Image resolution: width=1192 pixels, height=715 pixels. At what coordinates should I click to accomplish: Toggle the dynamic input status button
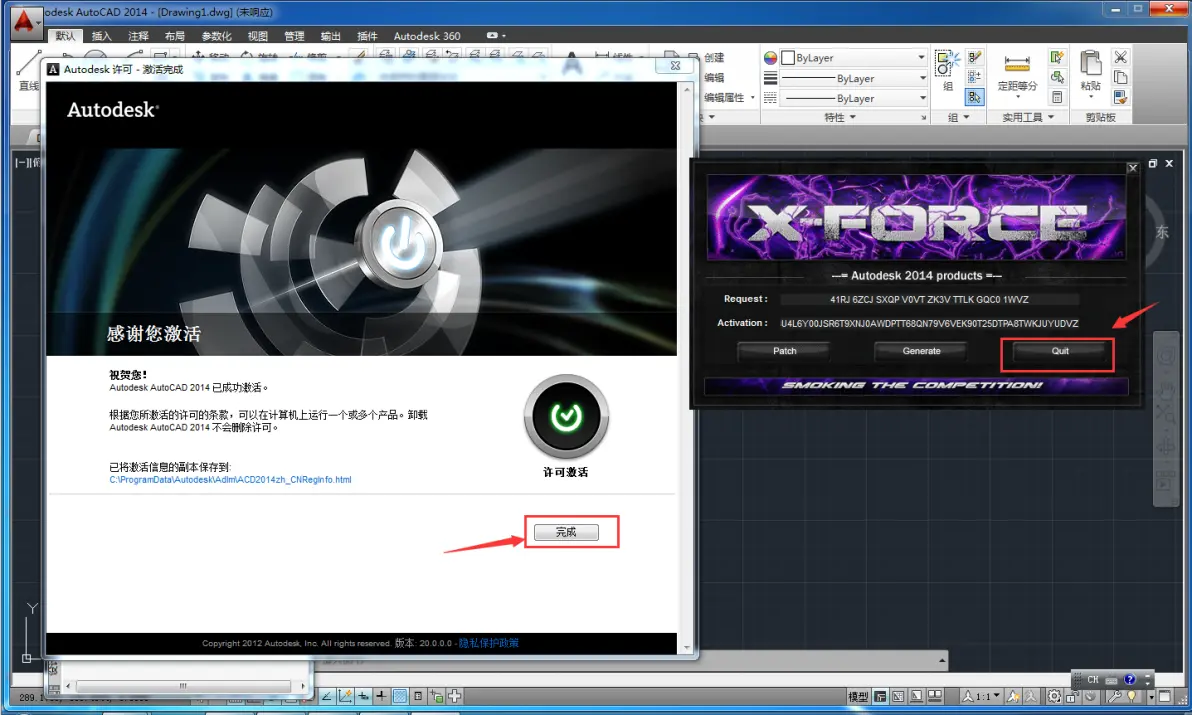click(x=363, y=696)
